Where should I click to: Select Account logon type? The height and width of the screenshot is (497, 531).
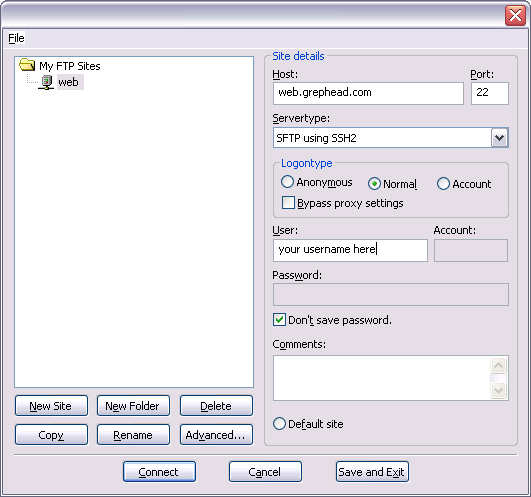[x=443, y=184]
